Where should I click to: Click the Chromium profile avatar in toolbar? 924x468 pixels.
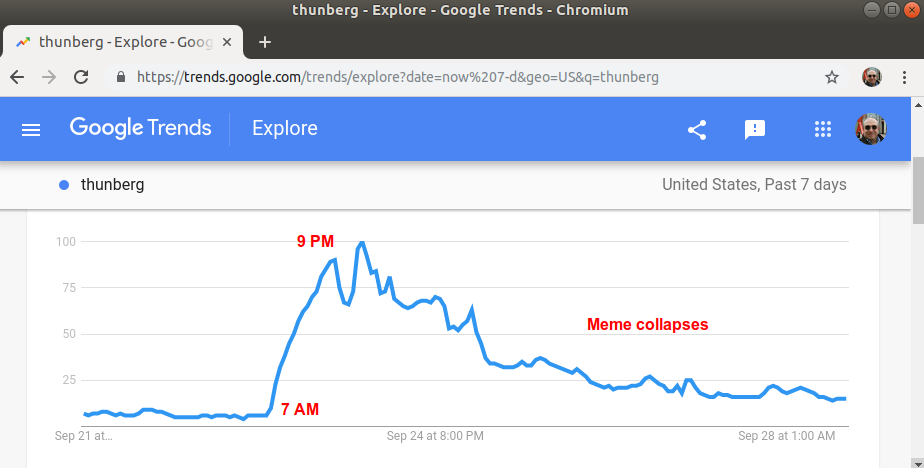(x=872, y=77)
